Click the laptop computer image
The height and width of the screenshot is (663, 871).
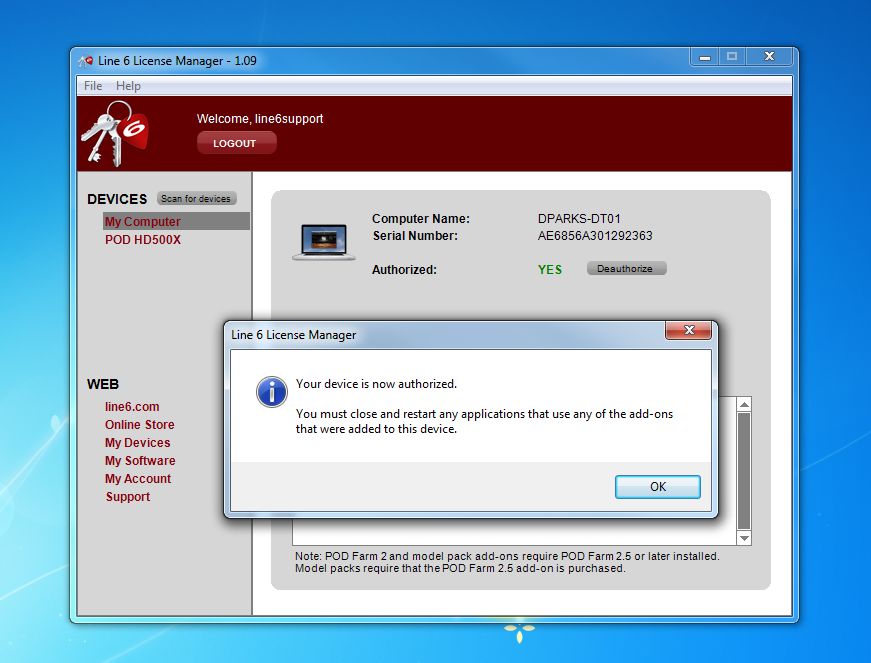pos(324,242)
